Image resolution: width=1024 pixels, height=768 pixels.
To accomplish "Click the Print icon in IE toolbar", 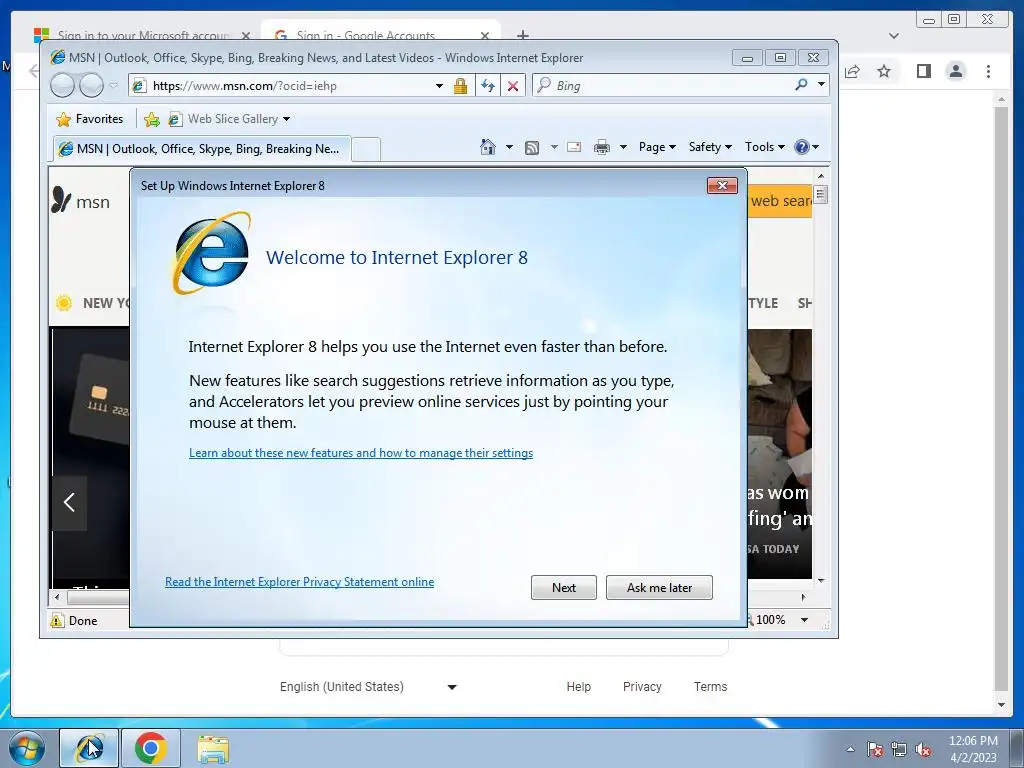I will click(601, 148).
